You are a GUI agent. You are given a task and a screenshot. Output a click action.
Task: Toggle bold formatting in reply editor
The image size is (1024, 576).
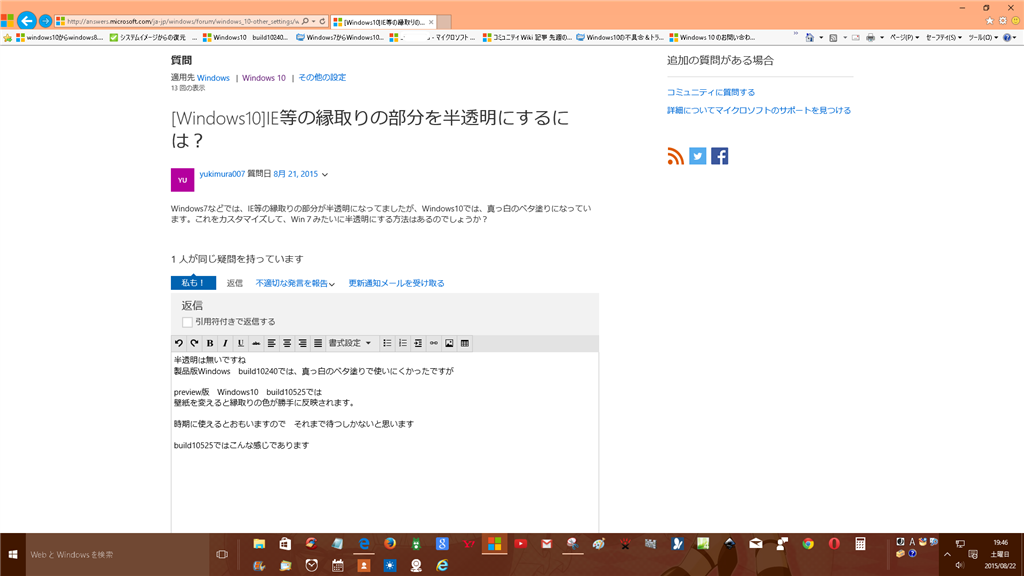(x=210, y=344)
